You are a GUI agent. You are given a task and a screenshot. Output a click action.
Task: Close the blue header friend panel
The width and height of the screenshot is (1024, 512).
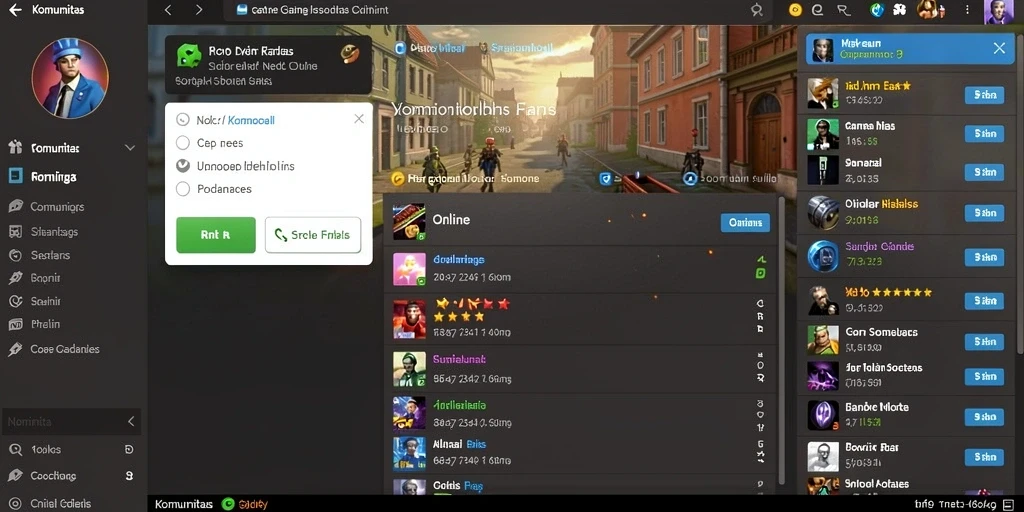tap(999, 48)
